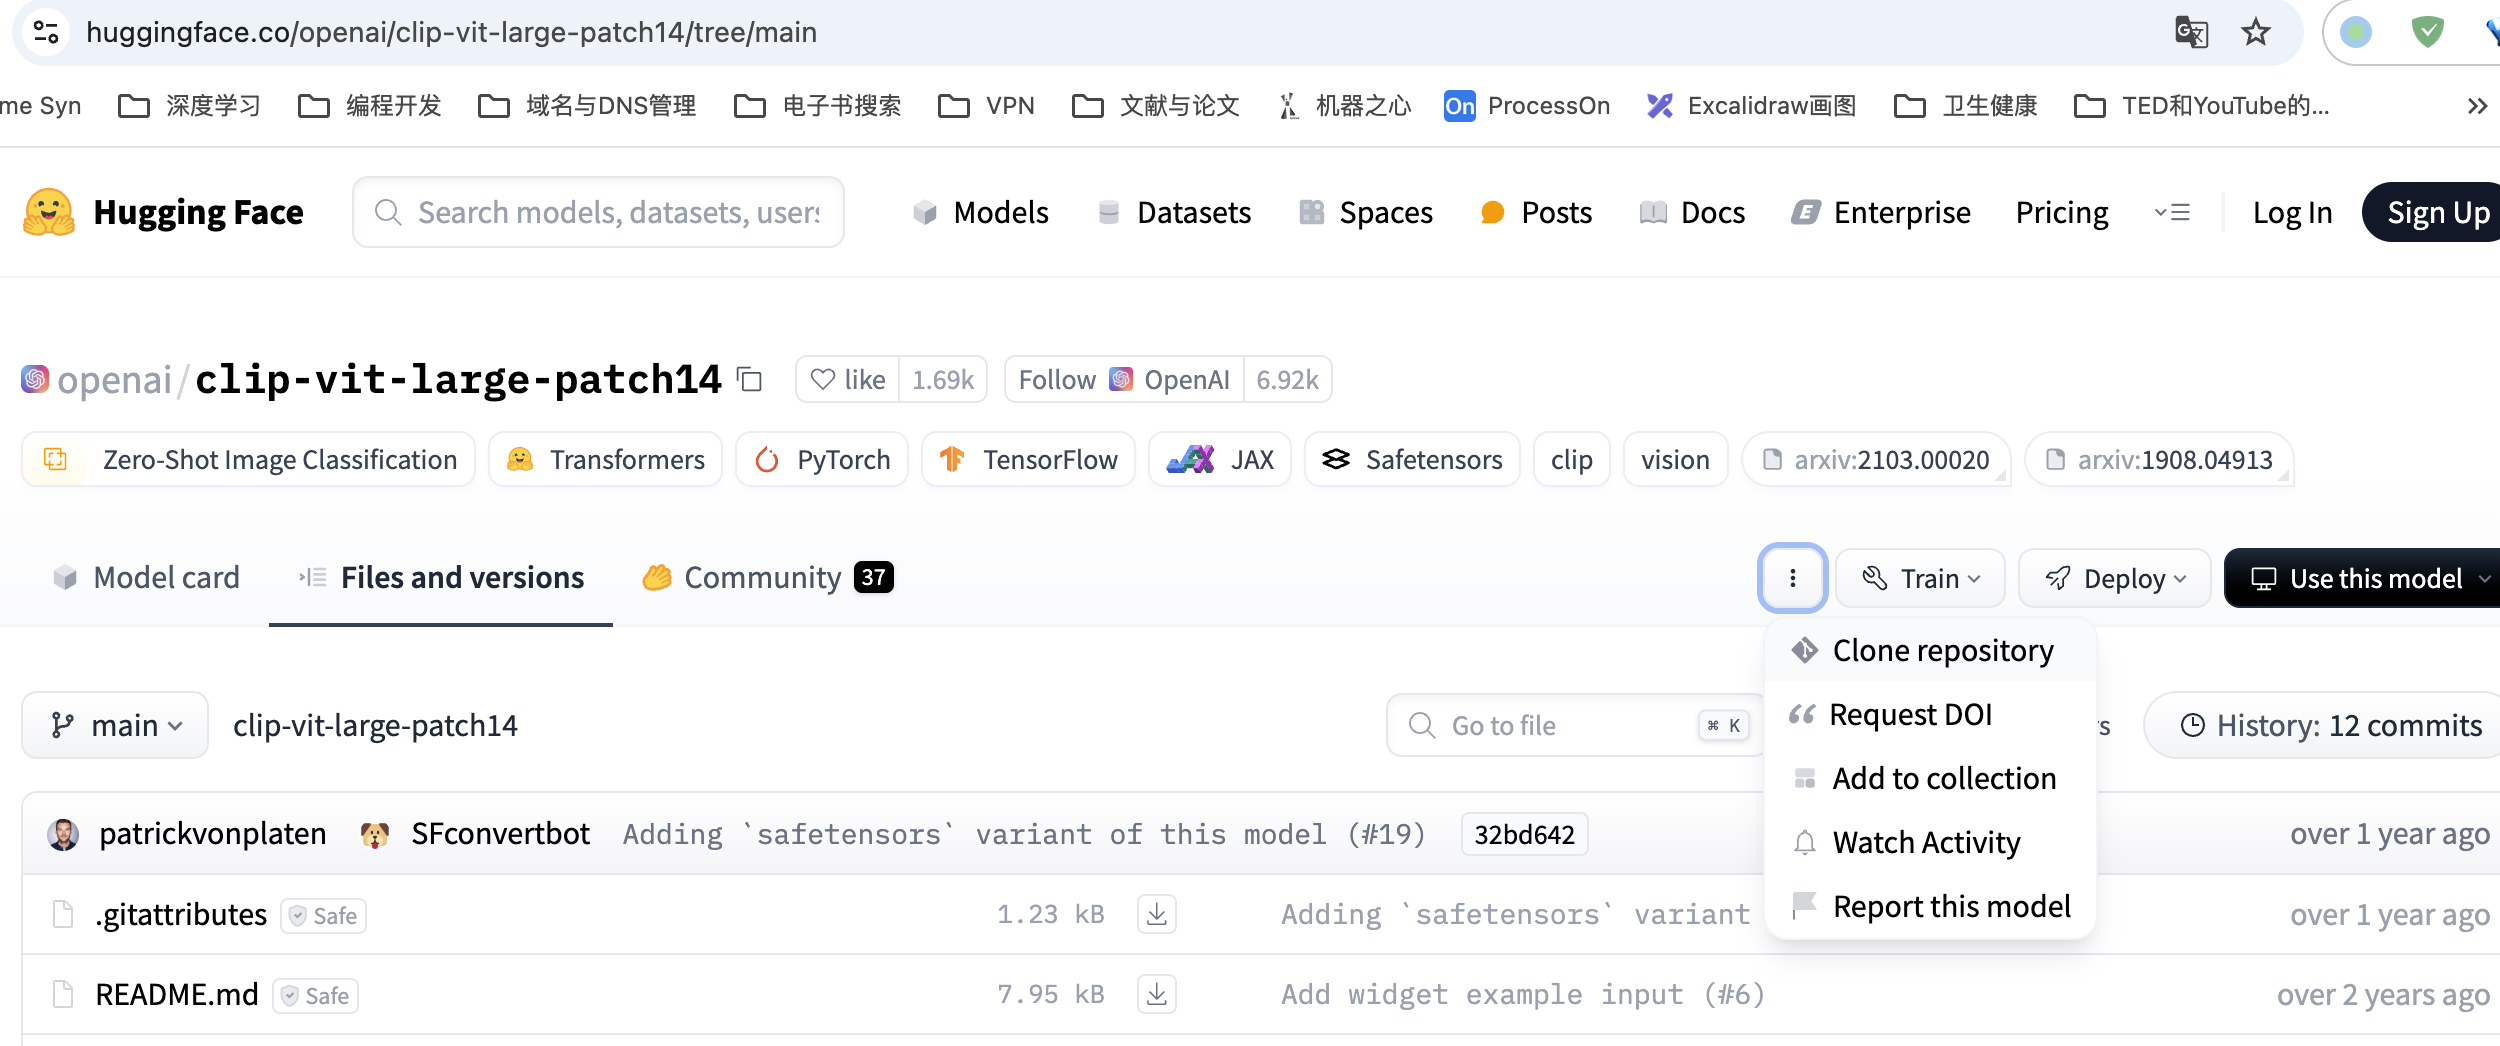Image resolution: width=2500 pixels, height=1046 pixels.
Task: Open the VPN bookmark folder
Action: [x=986, y=106]
